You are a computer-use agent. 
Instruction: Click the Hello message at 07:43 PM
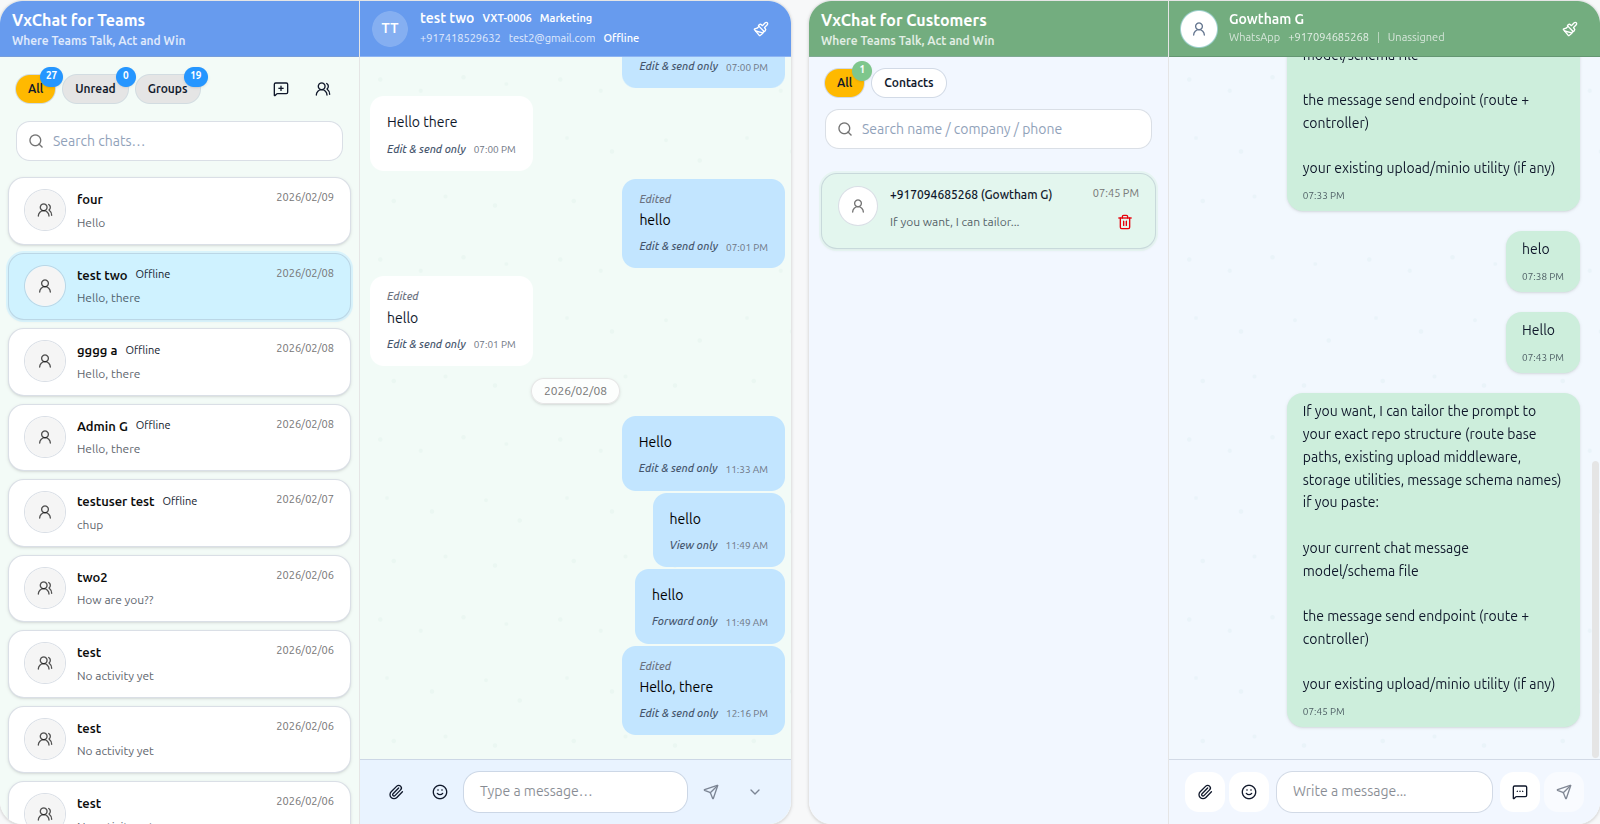[x=1542, y=342]
